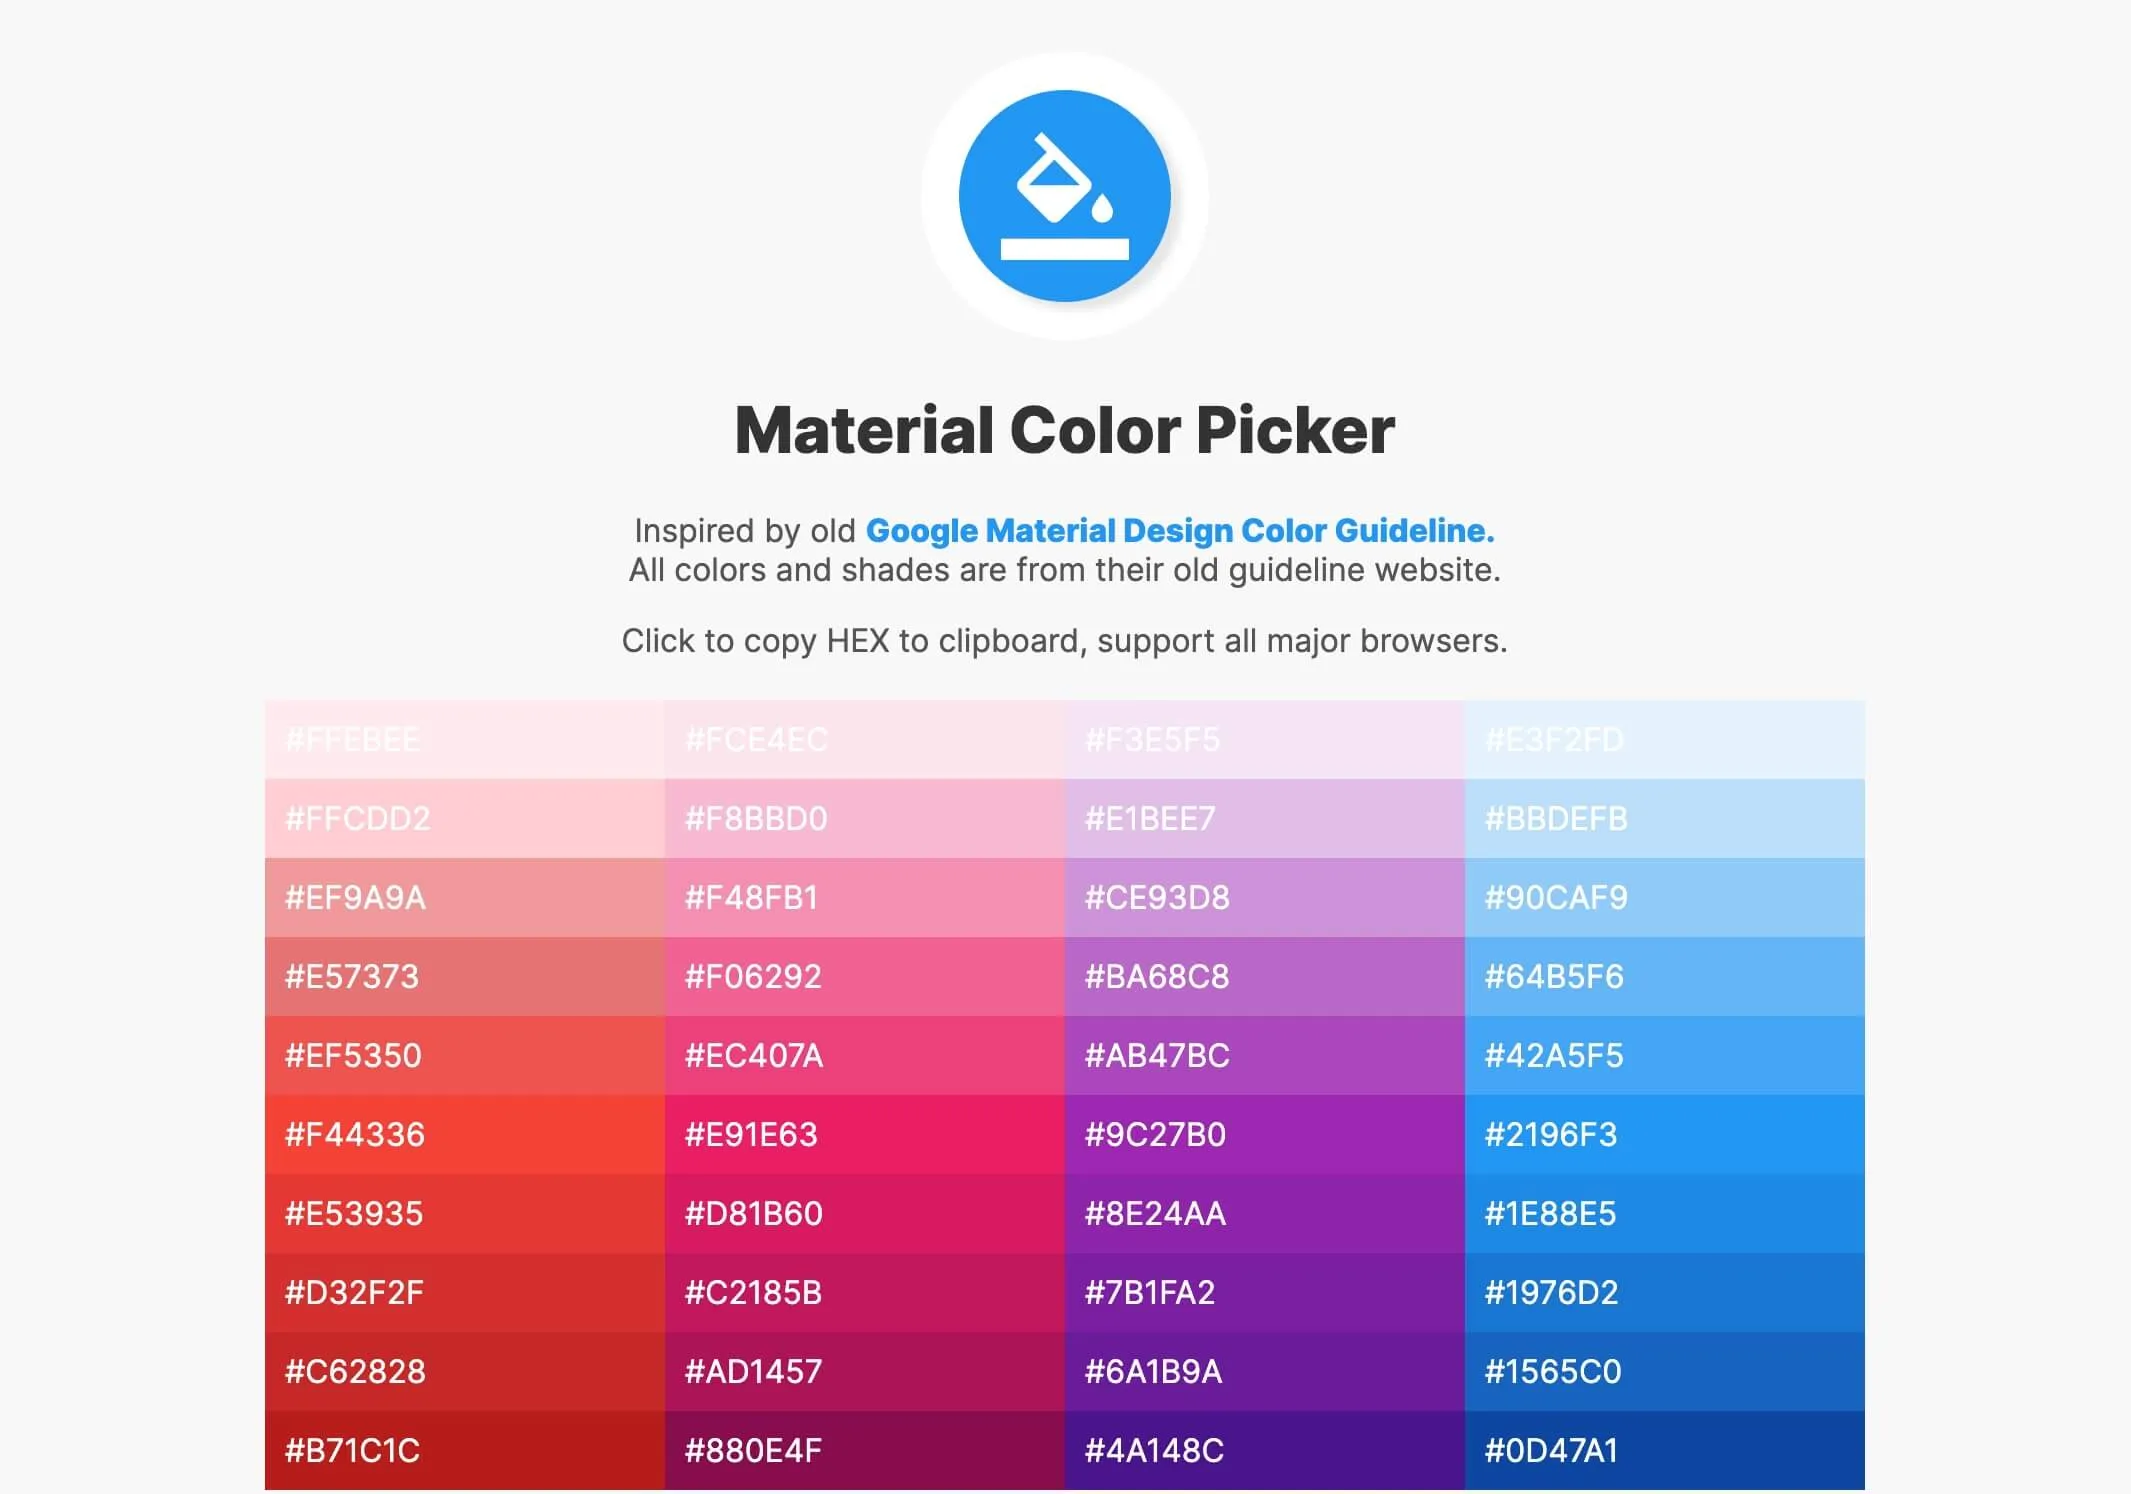This screenshot has height=1494, width=2131.
Task: Copy the #B71C1C darkest red swatch
Action: tap(463, 1449)
